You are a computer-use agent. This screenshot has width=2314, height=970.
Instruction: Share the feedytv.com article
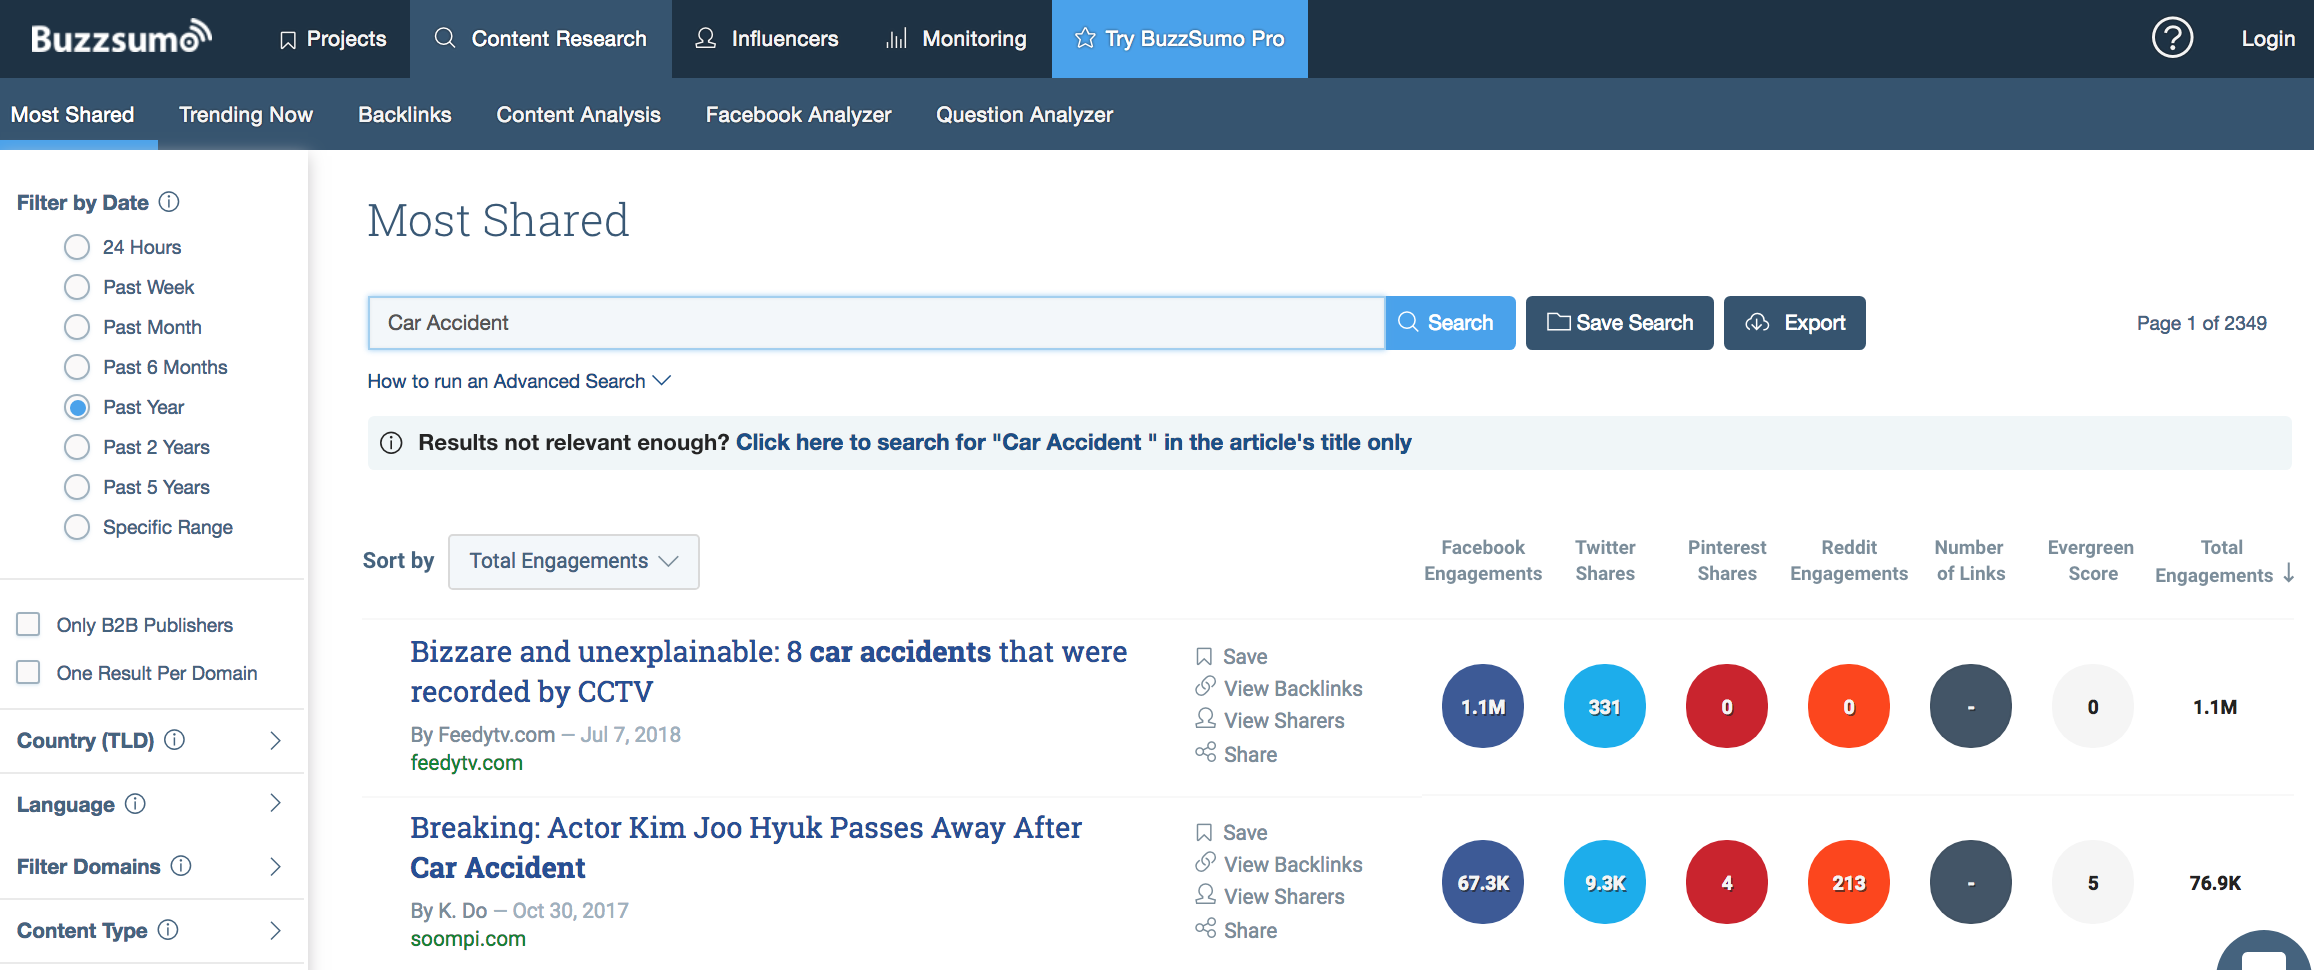[1236, 754]
